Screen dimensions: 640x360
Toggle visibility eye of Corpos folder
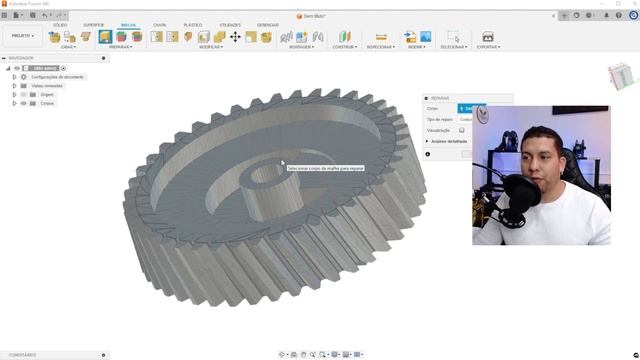coord(23,103)
